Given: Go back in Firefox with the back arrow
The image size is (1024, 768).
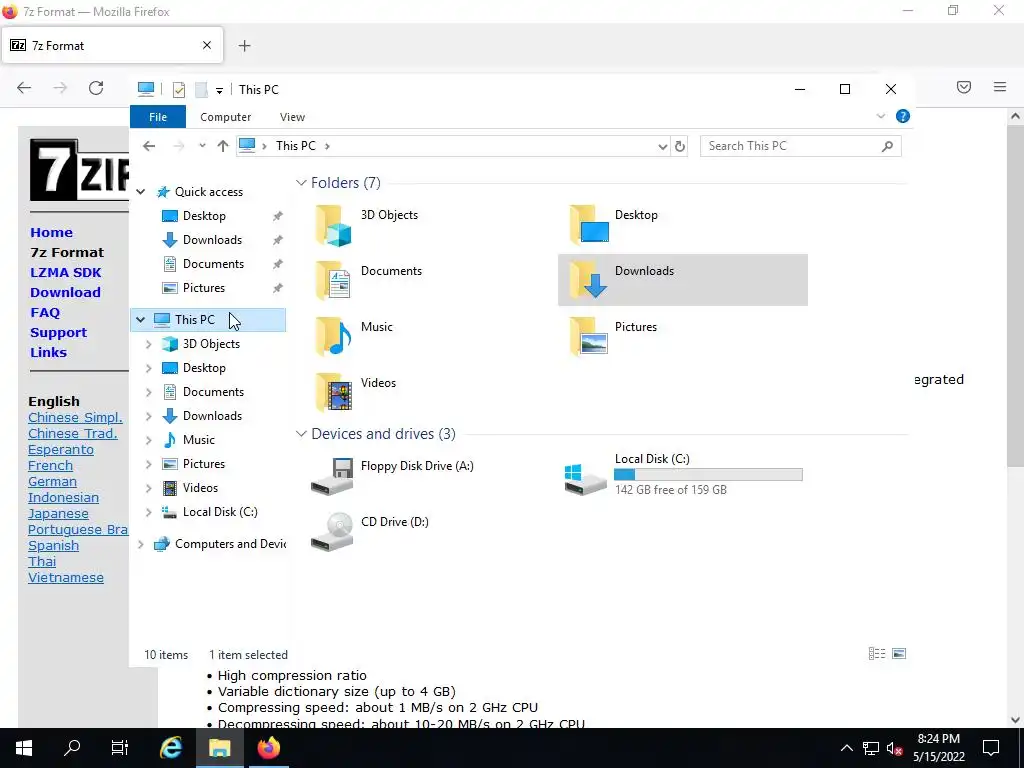Looking at the screenshot, I should click(x=24, y=88).
